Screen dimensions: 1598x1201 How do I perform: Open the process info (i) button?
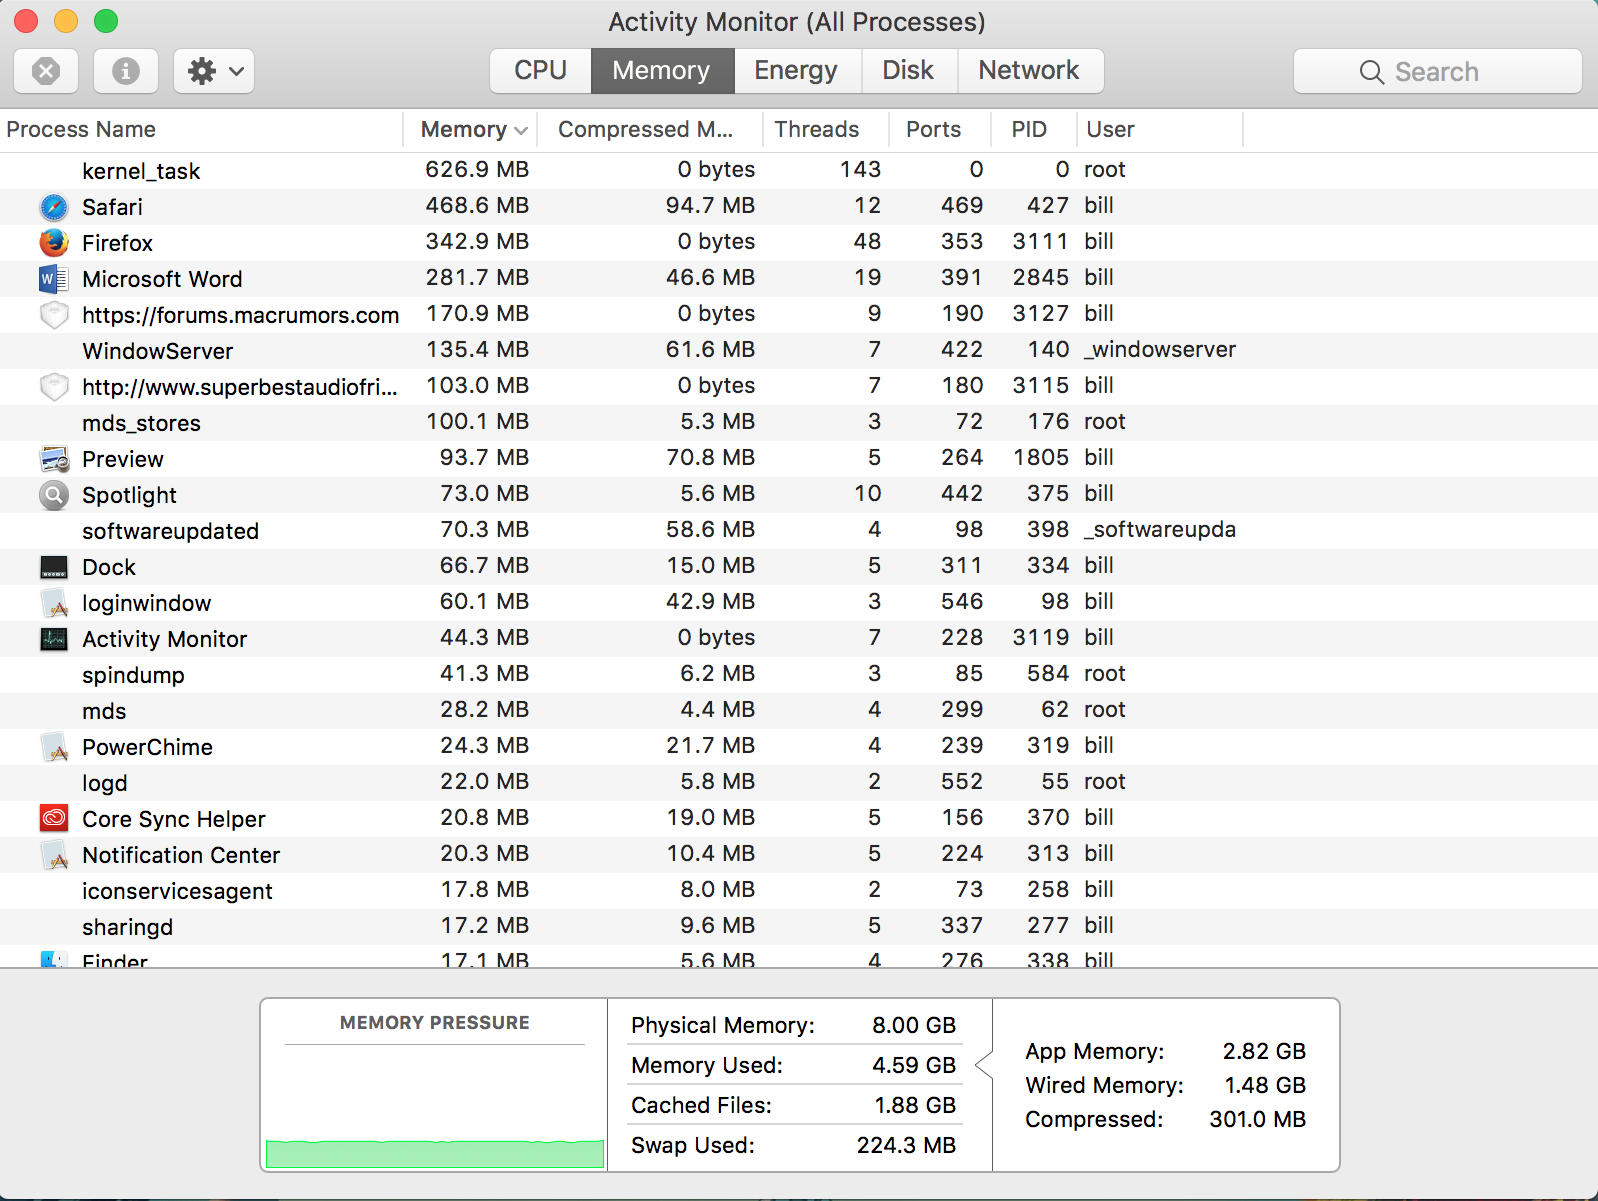[126, 71]
